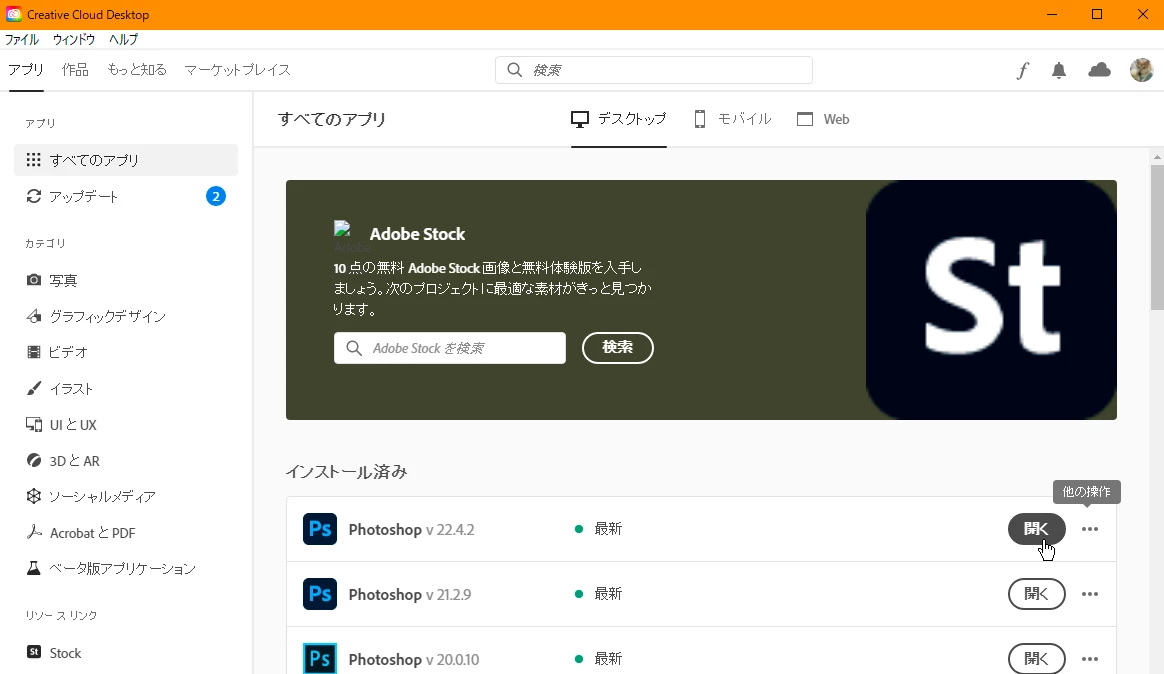Switch to the 作品 tab

click(75, 70)
